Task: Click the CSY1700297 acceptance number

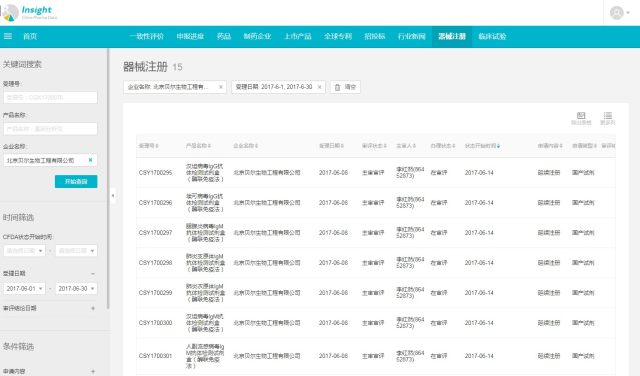Action: coord(156,233)
